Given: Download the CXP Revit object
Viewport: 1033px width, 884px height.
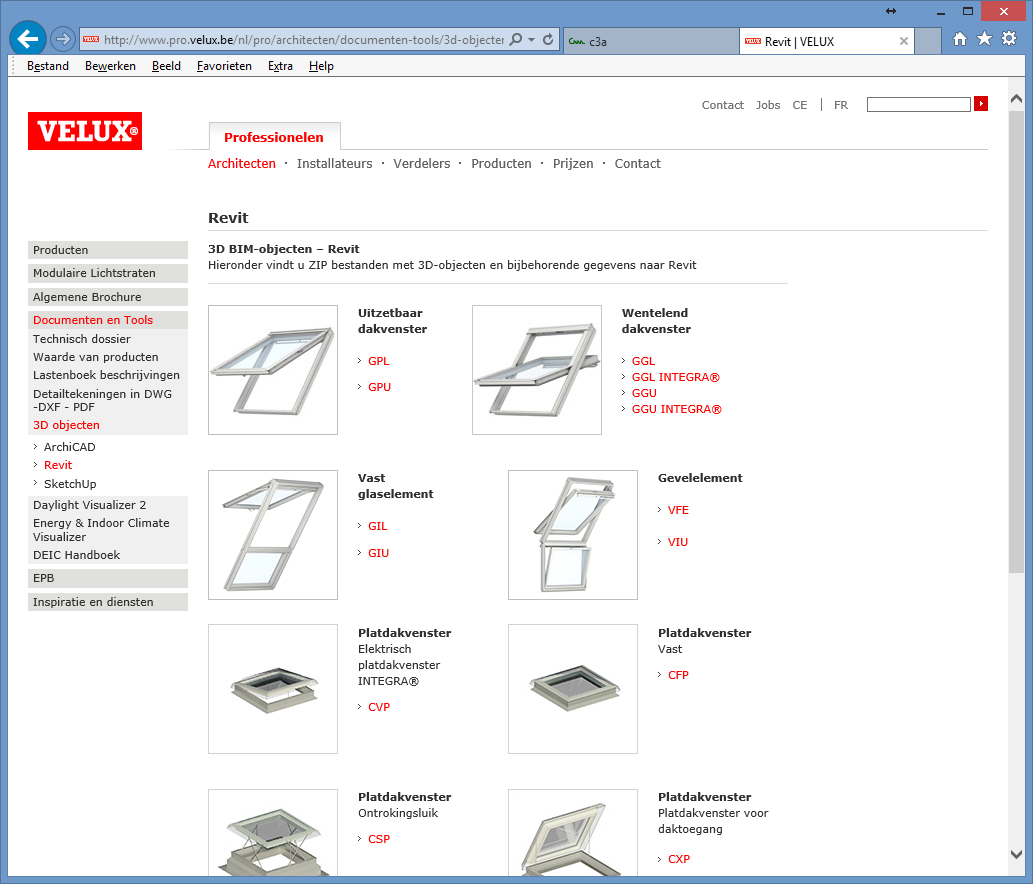Looking at the screenshot, I should pos(679,859).
